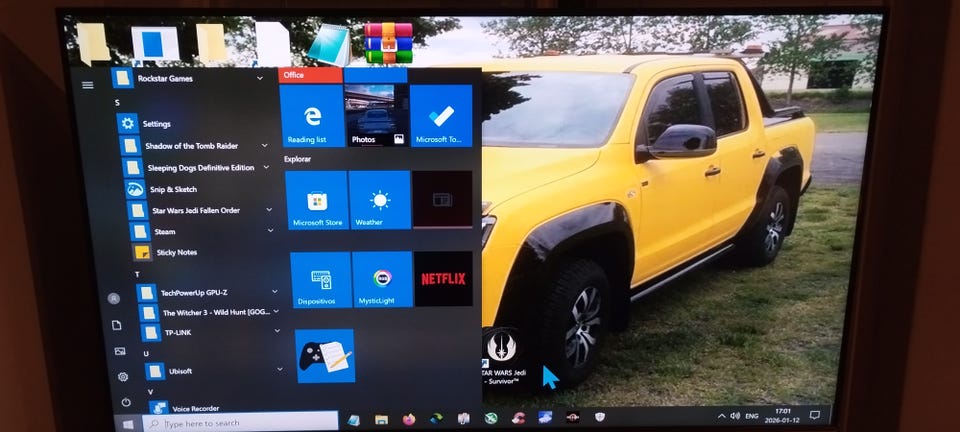Open the clock showing 17:01

pyautogui.click(x=783, y=415)
